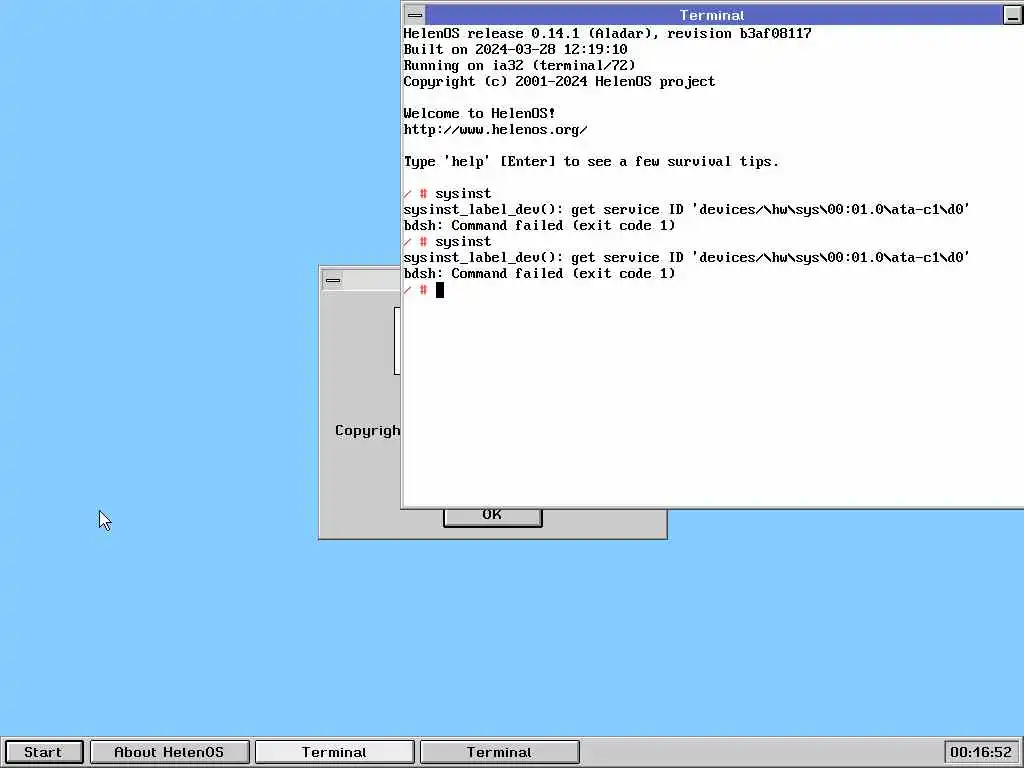Click the second 'sysinst' command line
1024x768 pixels.
pyautogui.click(x=447, y=242)
